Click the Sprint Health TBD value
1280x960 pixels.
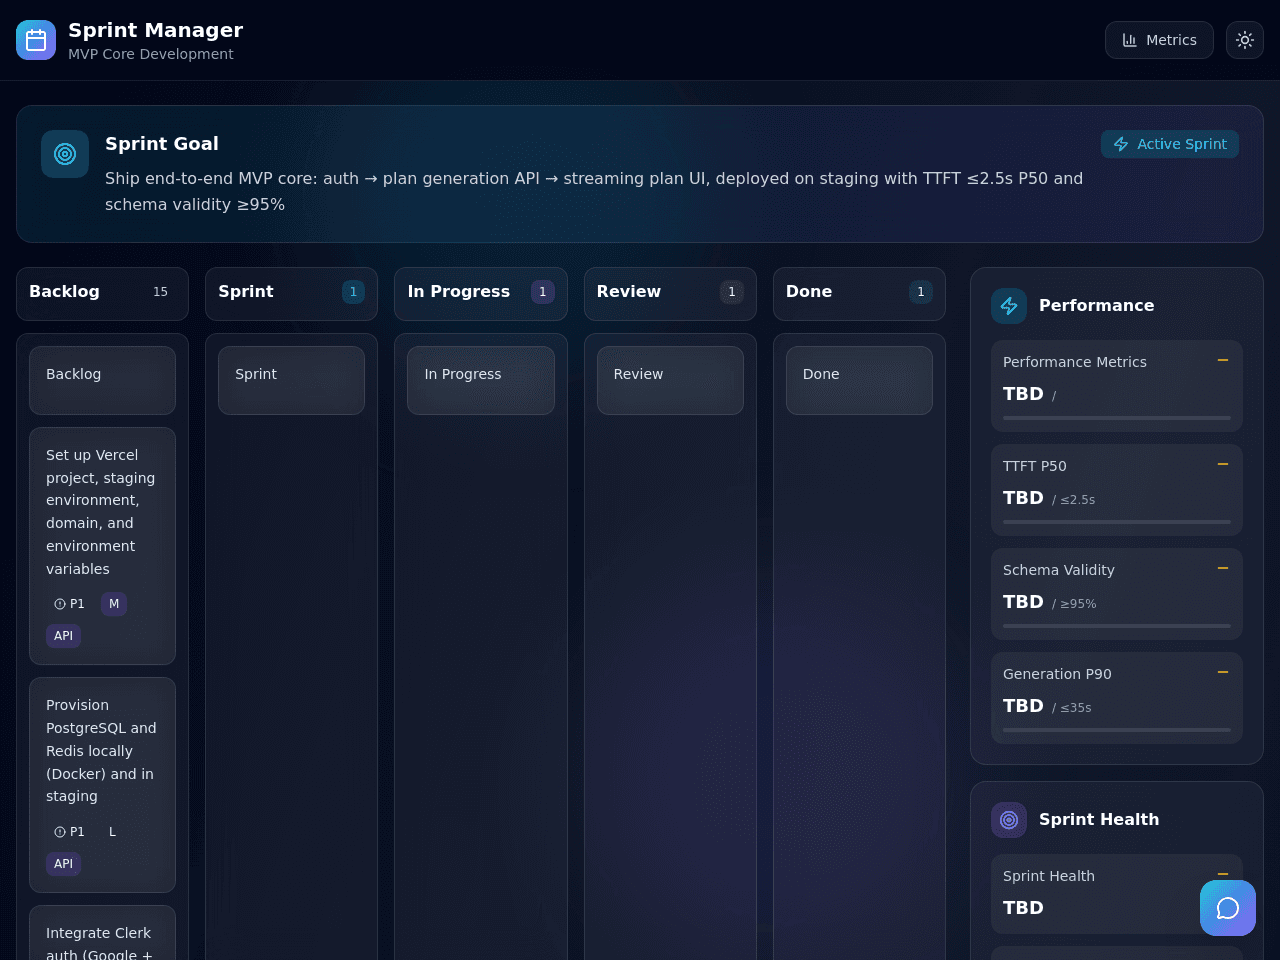coord(1023,908)
